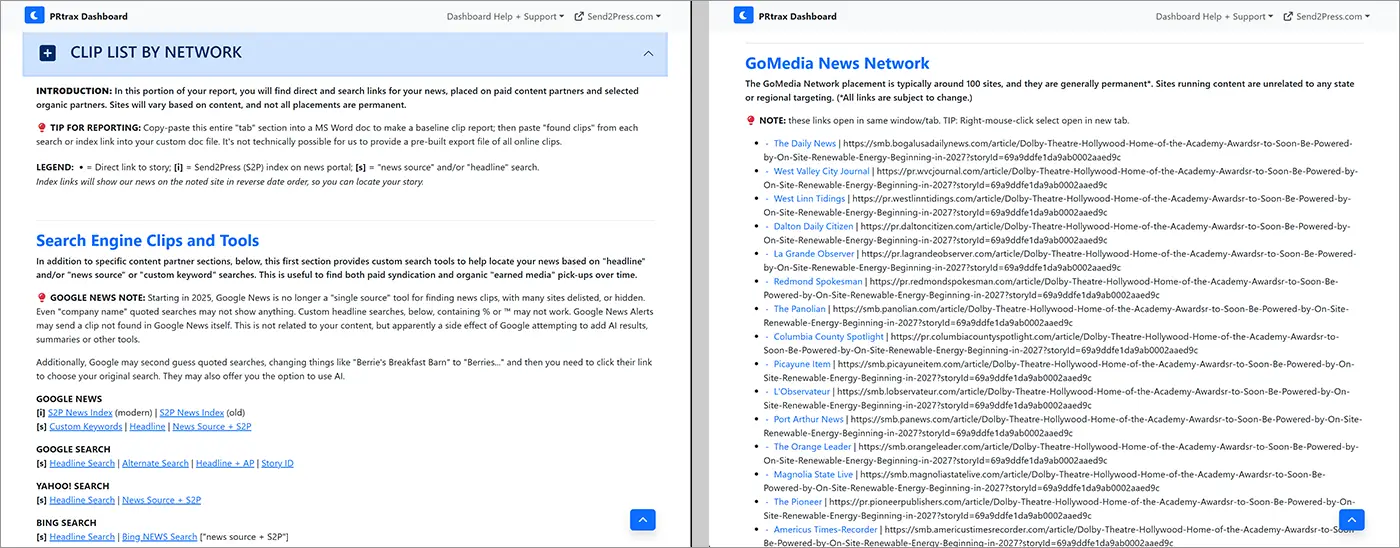The image size is (1400, 548).
Task: Open Dashboard Help + Support dropdown in right window
Action: tap(1214, 16)
